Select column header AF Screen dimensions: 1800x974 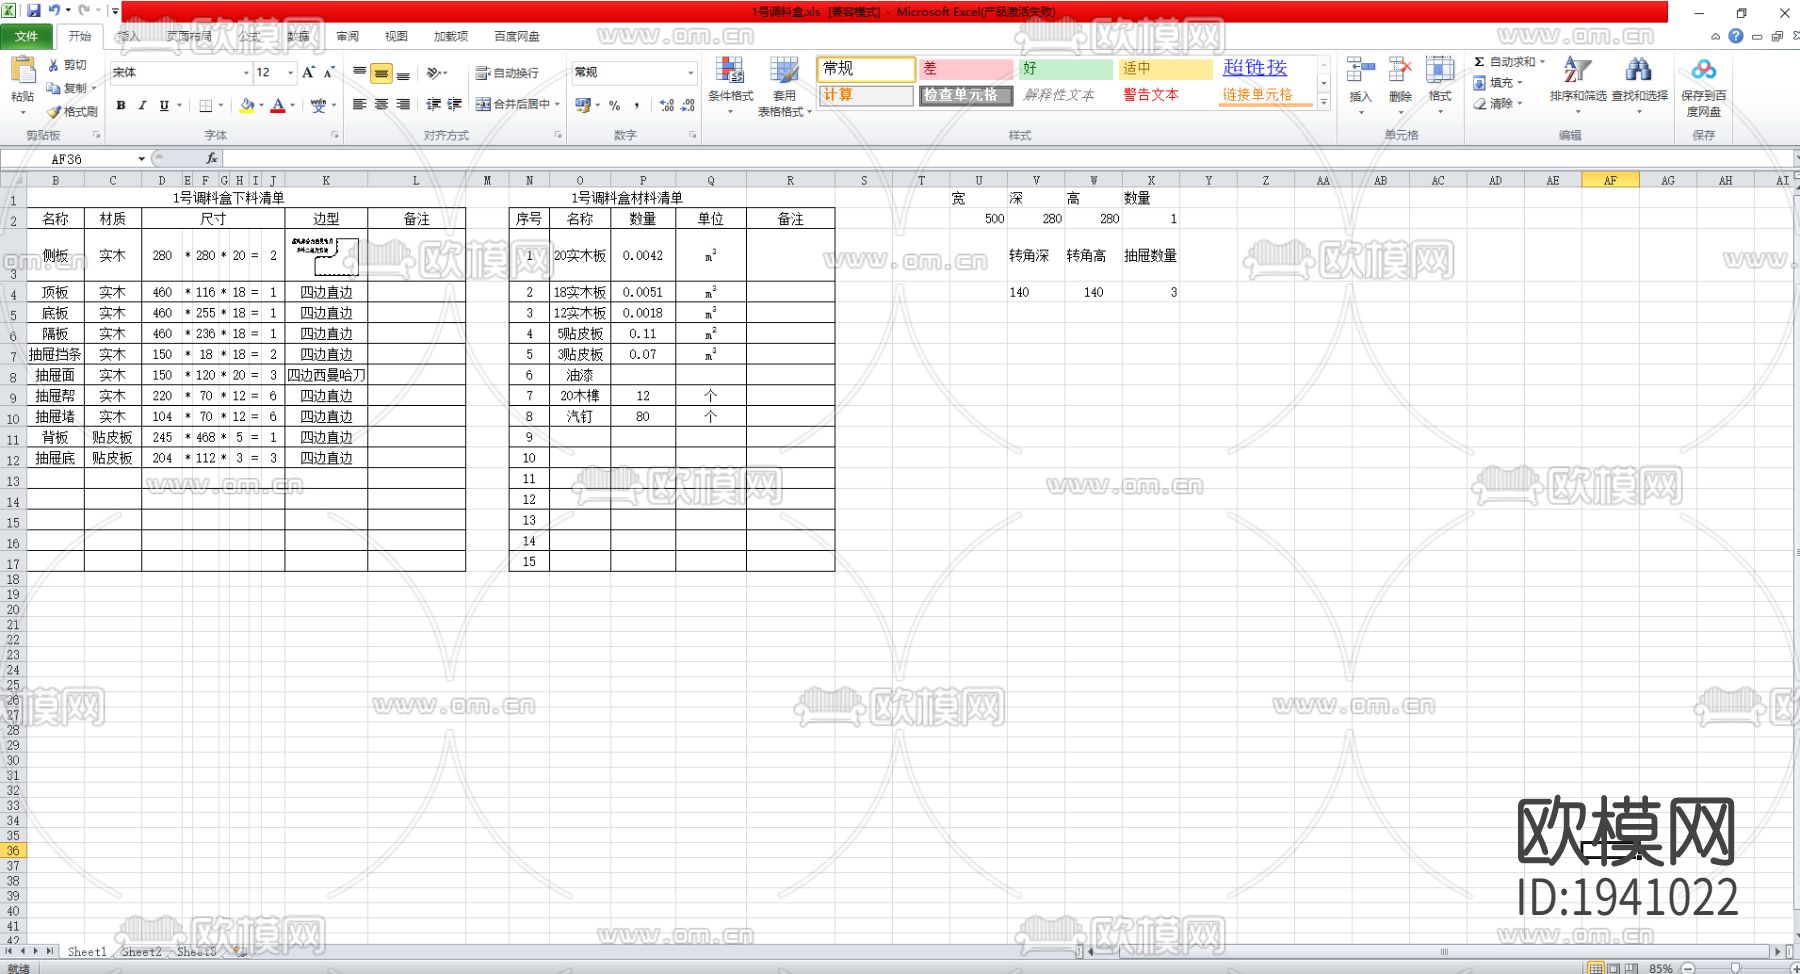coord(1610,180)
